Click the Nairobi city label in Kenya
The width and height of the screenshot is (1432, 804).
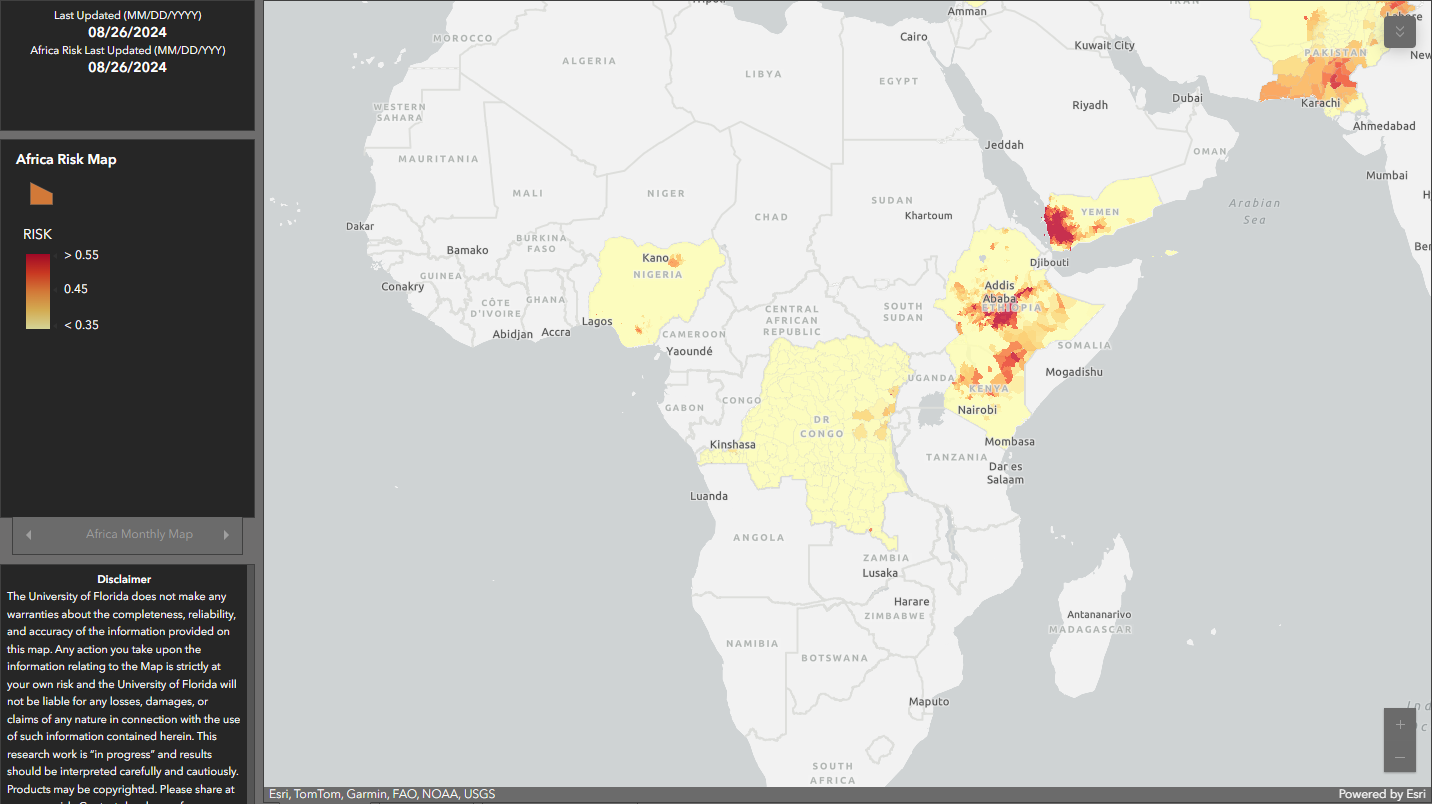tap(977, 410)
